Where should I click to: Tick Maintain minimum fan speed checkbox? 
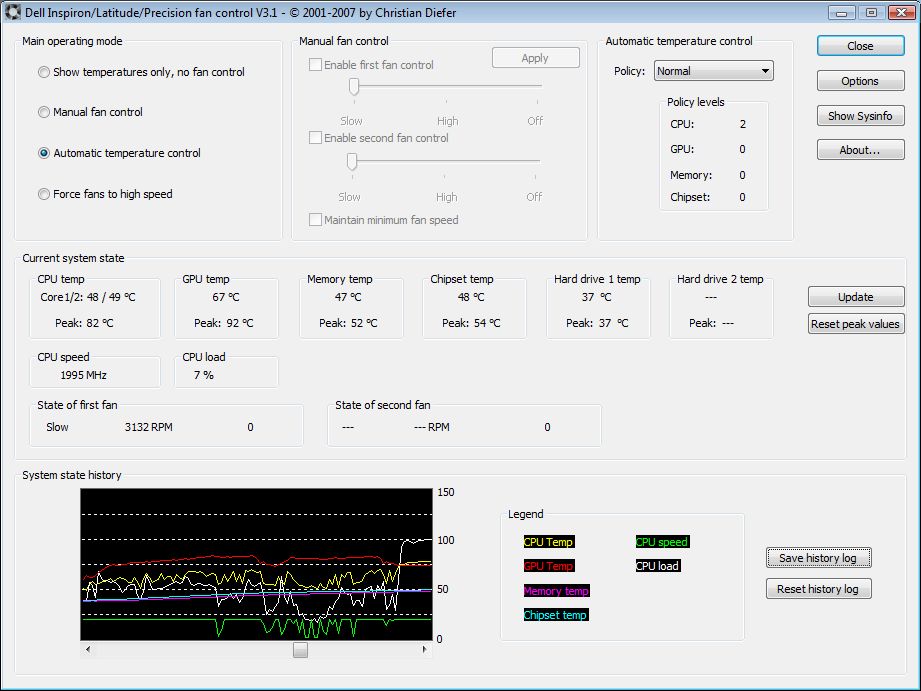pyautogui.click(x=315, y=220)
